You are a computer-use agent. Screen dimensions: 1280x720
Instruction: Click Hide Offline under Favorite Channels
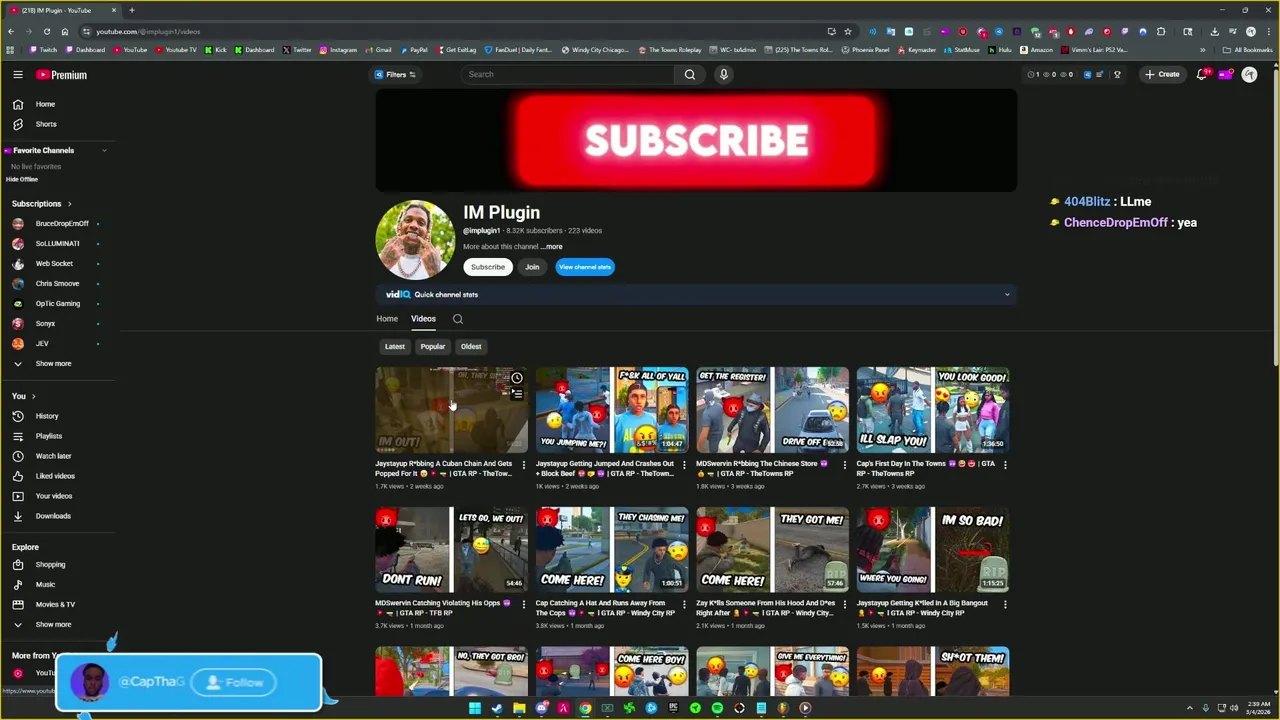[22, 179]
